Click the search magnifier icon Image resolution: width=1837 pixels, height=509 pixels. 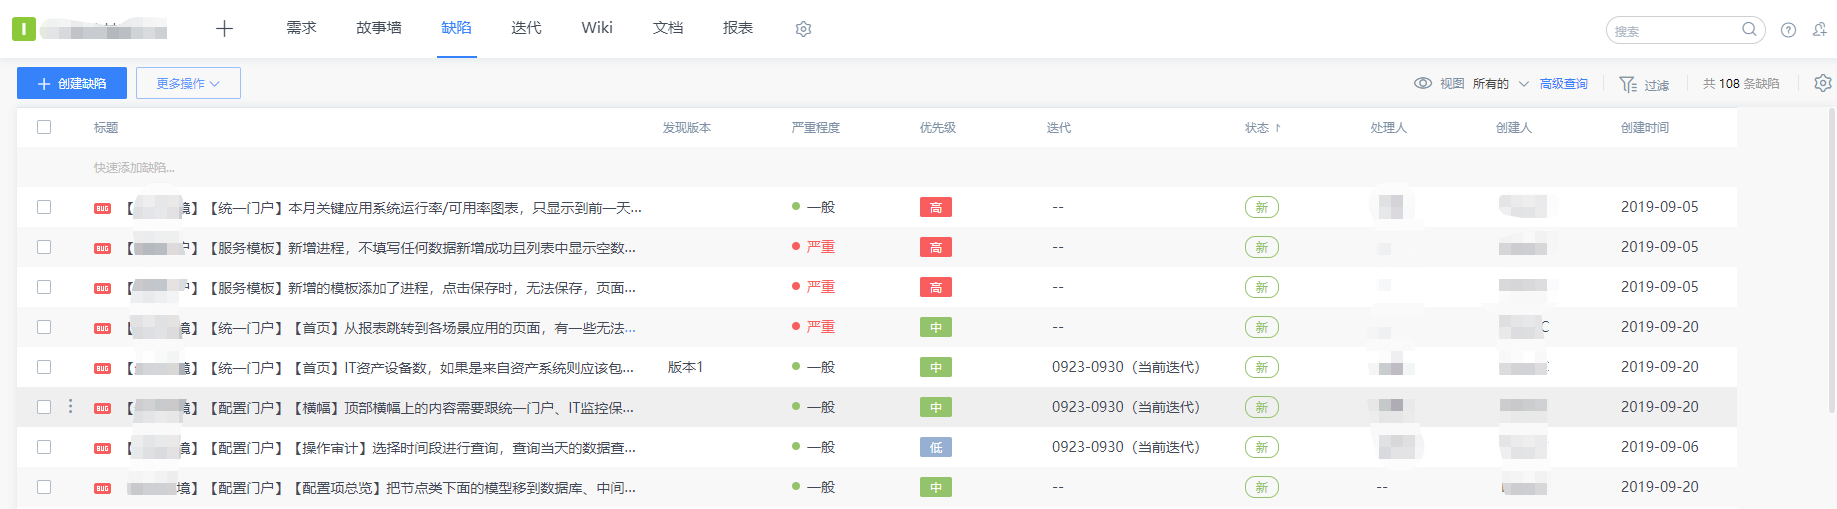pyautogui.click(x=1749, y=30)
